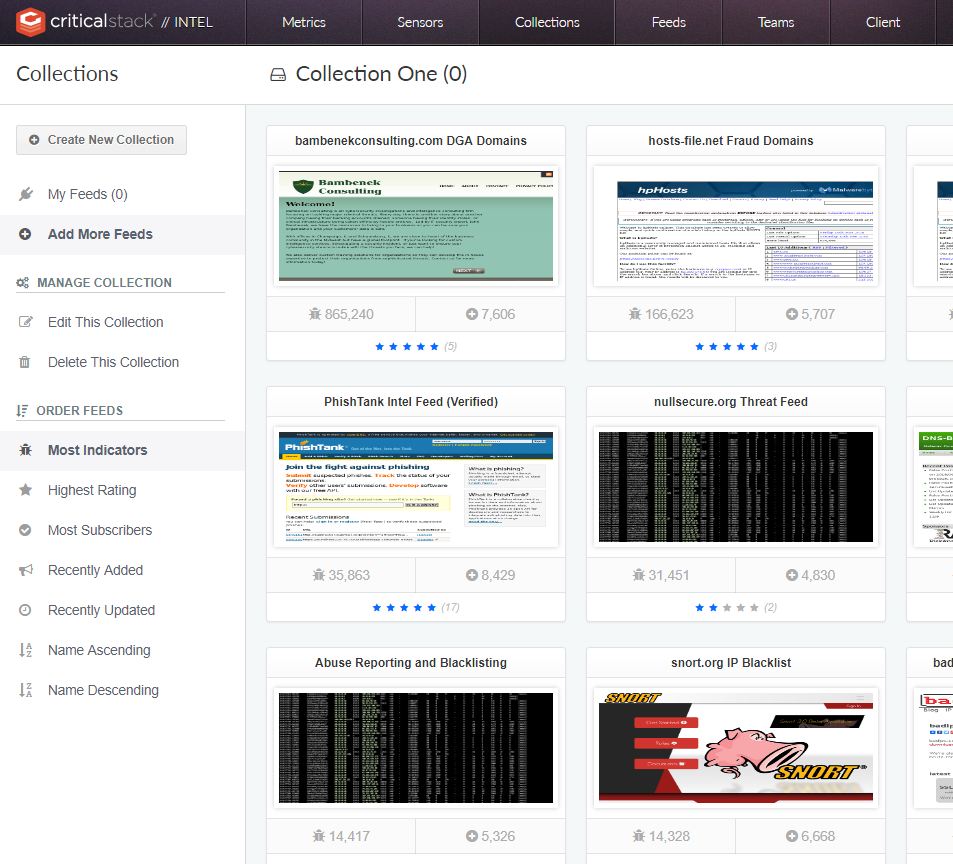Click 166,623 indicators on hosts-file.net card
Viewport: 953px width, 864px height.
click(x=661, y=314)
